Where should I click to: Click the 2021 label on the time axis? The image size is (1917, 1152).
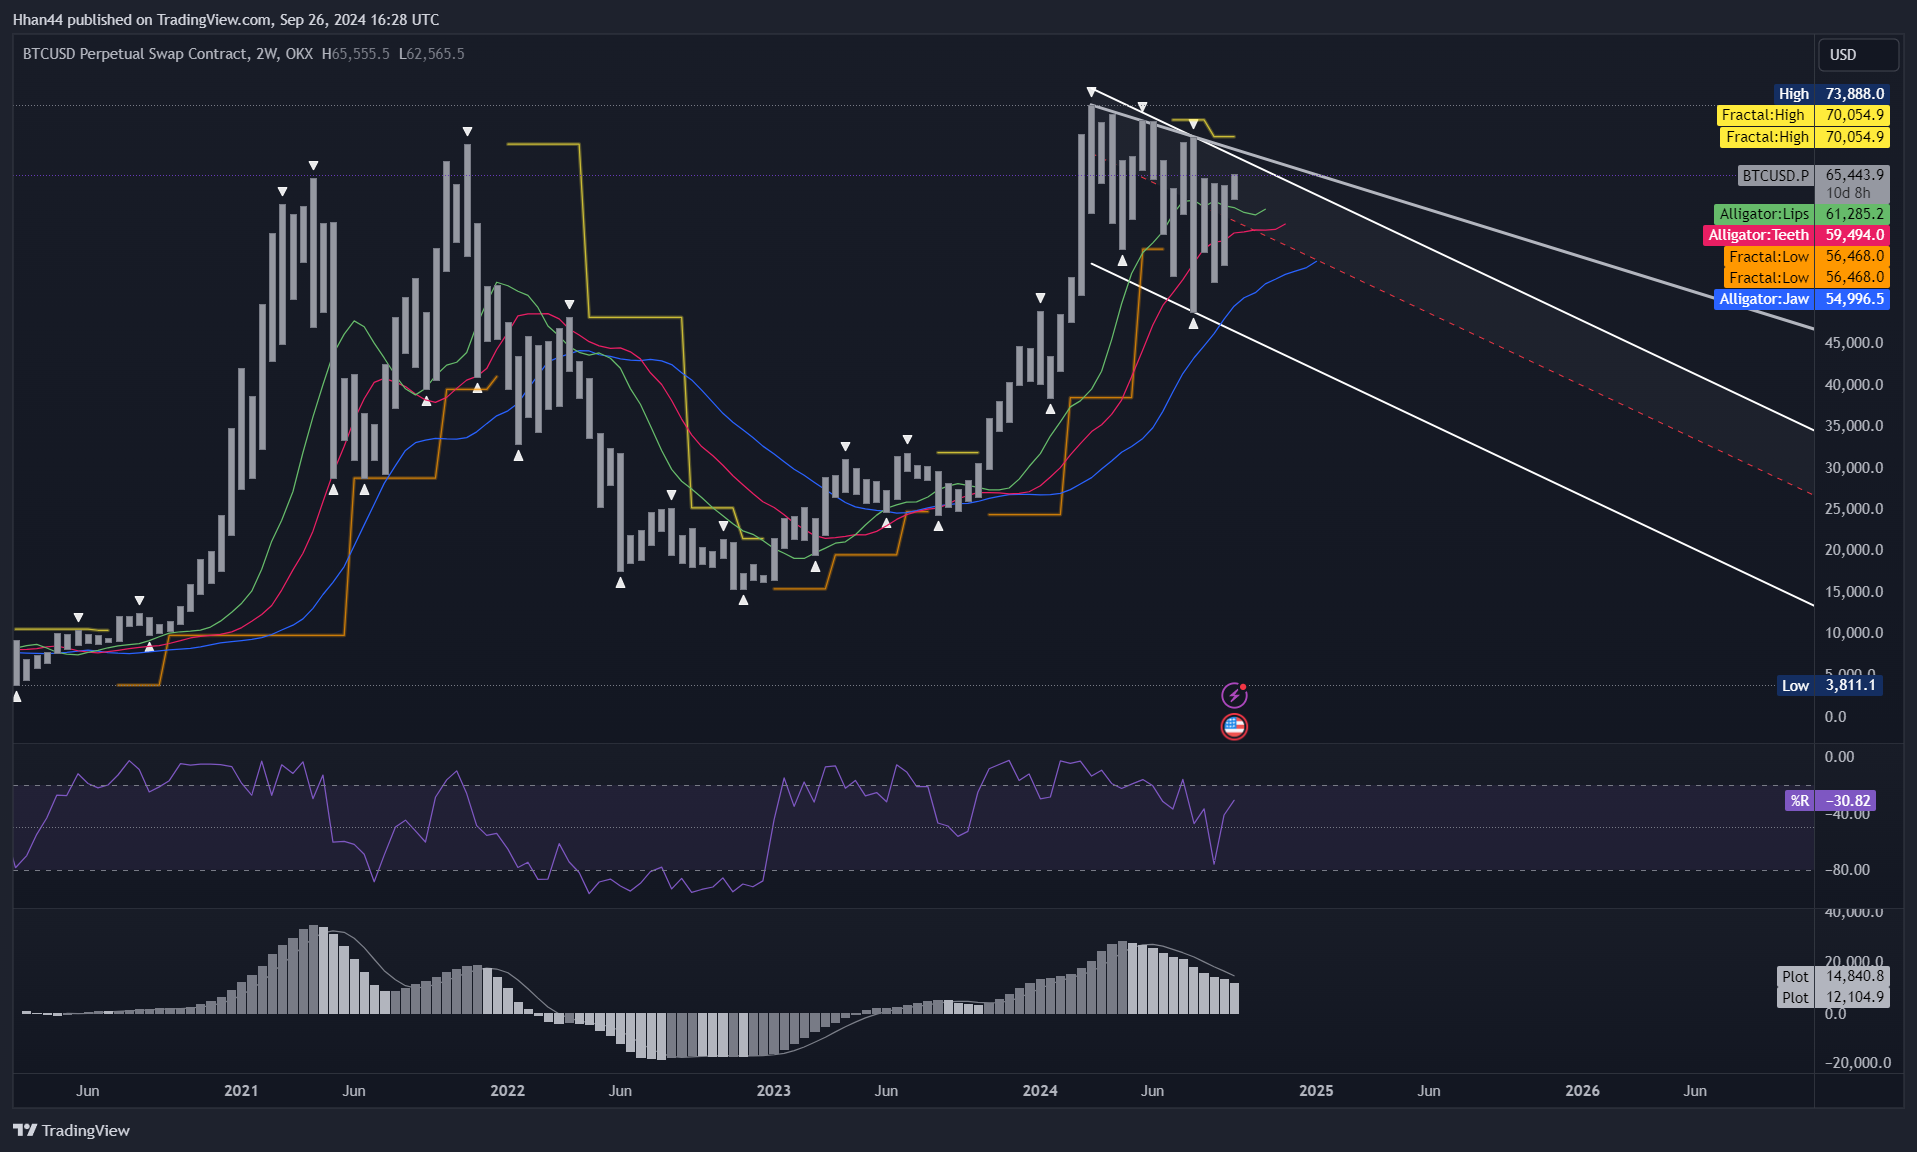pos(241,1091)
